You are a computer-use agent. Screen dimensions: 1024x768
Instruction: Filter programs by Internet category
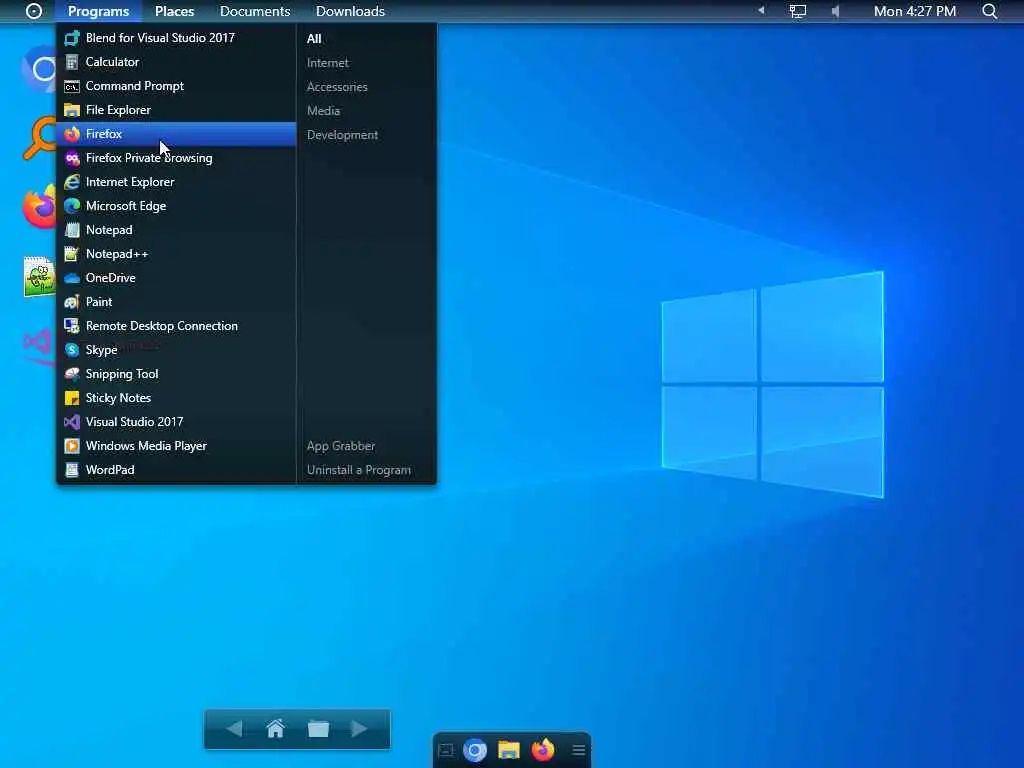click(x=327, y=63)
